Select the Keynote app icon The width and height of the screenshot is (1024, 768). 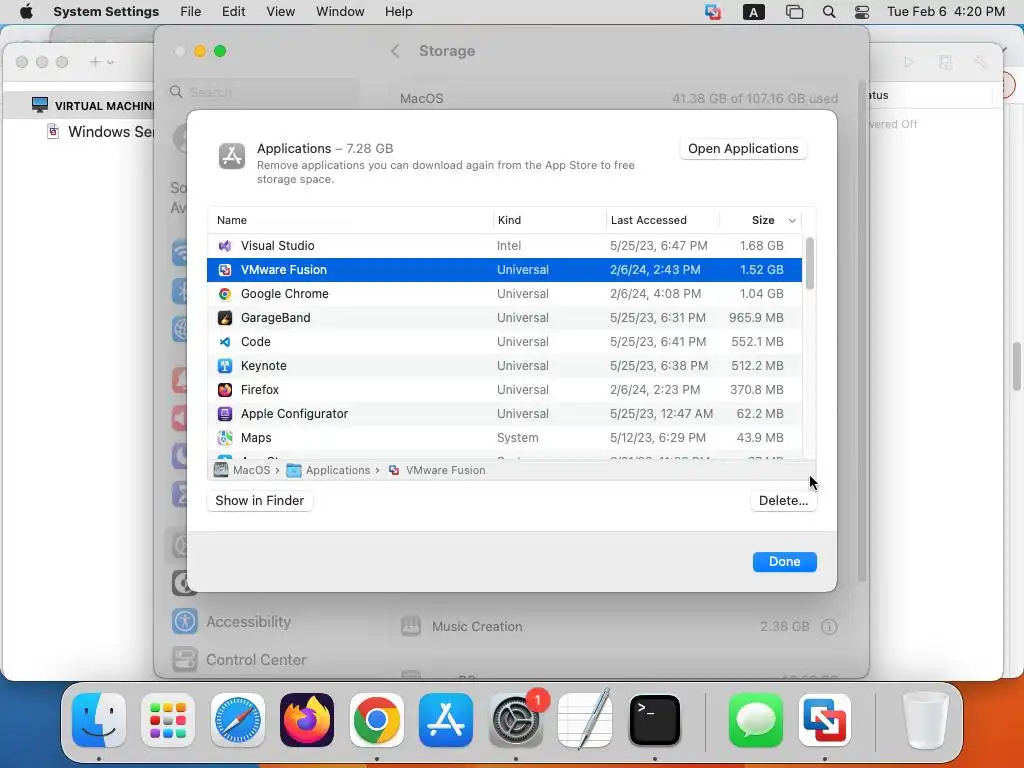tap(225, 366)
